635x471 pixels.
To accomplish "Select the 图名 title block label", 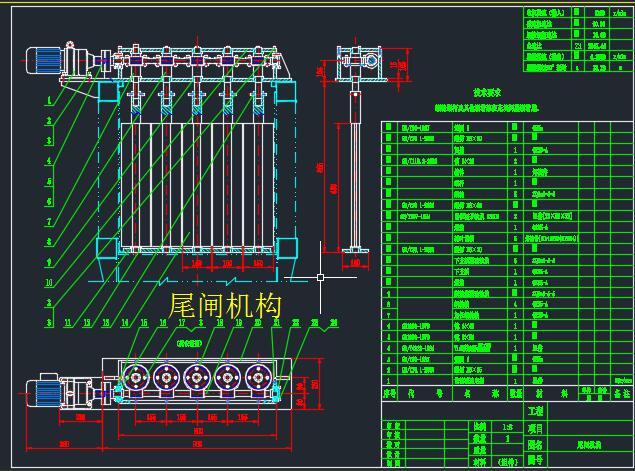I will (x=535, y=445).
